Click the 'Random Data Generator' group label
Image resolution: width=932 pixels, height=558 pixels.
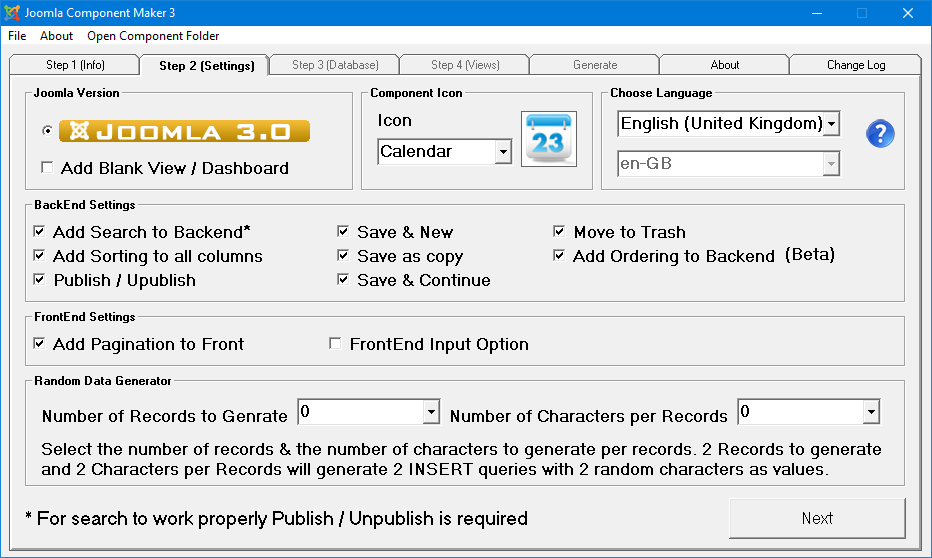[x=103, y=381]
